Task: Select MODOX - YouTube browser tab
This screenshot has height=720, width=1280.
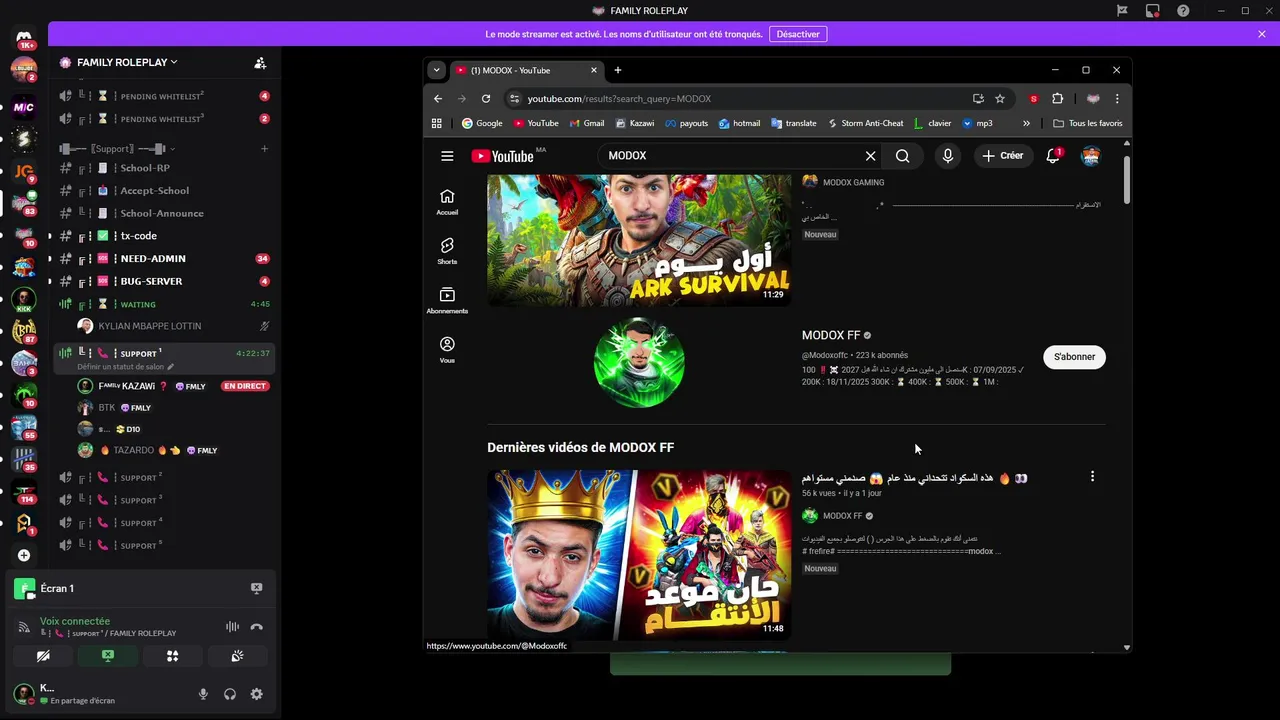Action: [526, 70]
